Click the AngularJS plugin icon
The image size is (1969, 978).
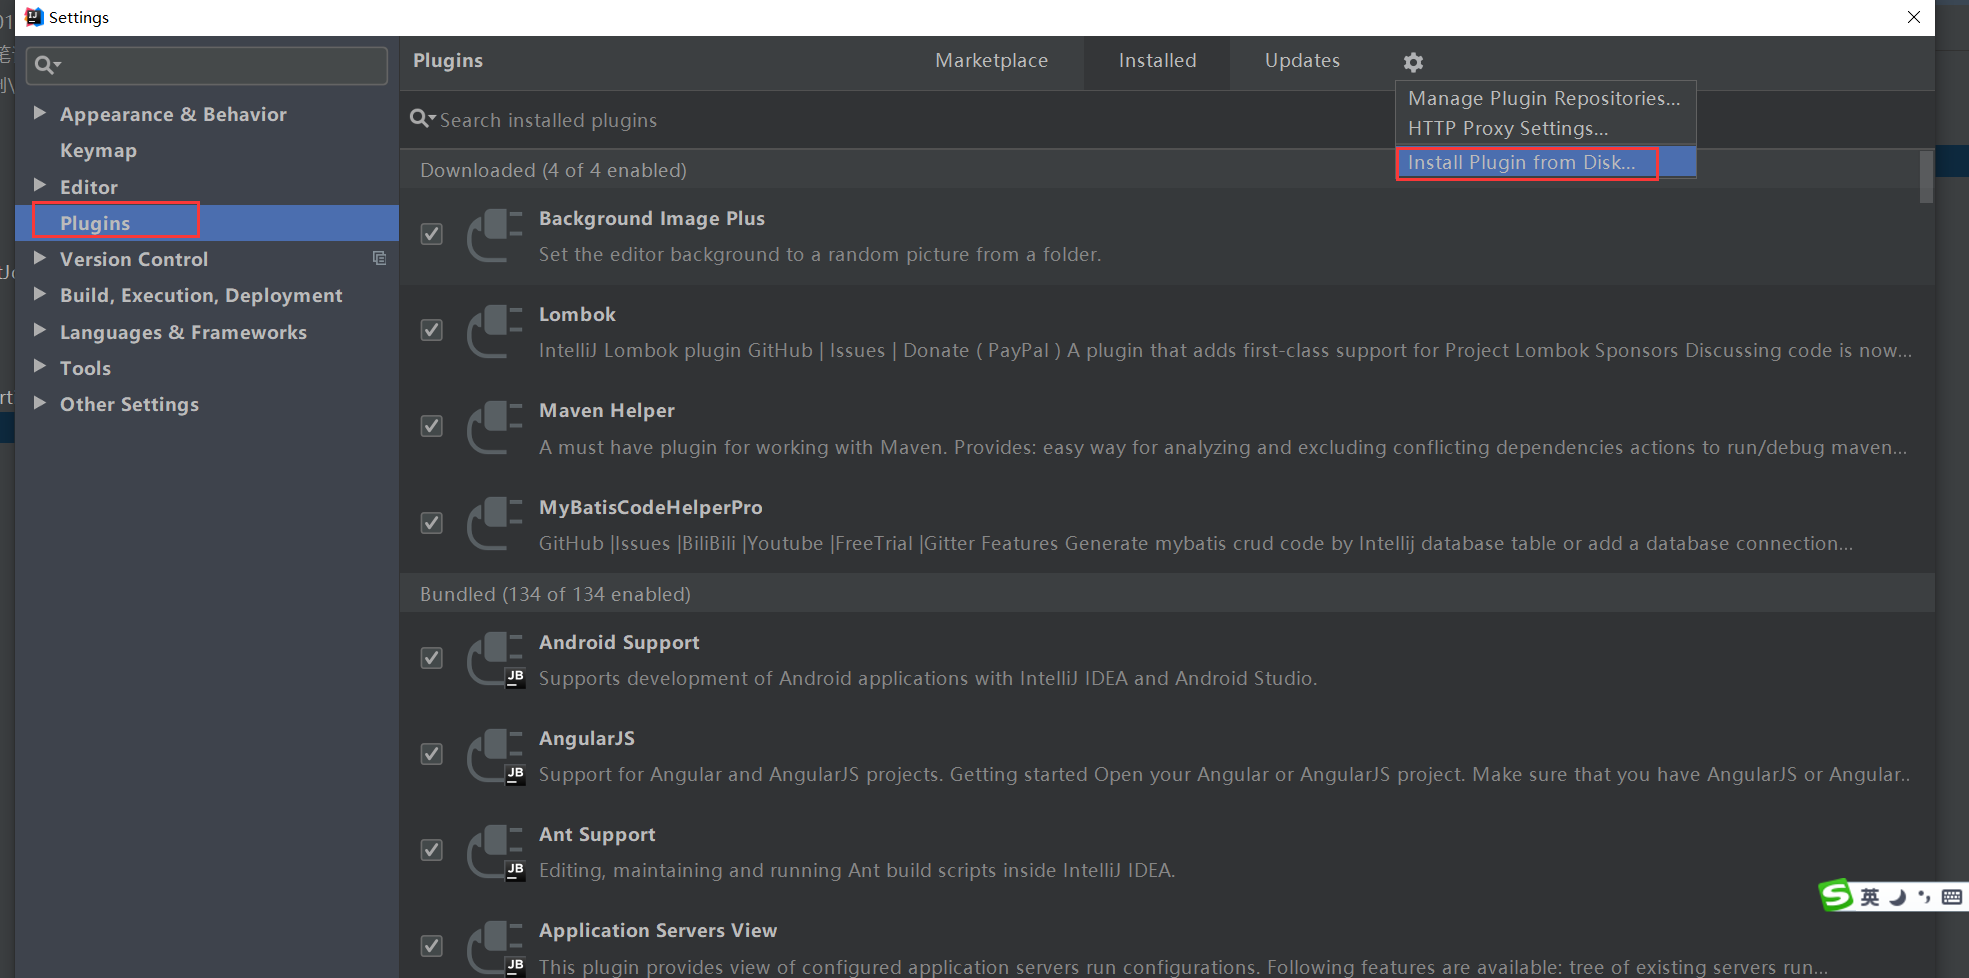click(495, 756)
